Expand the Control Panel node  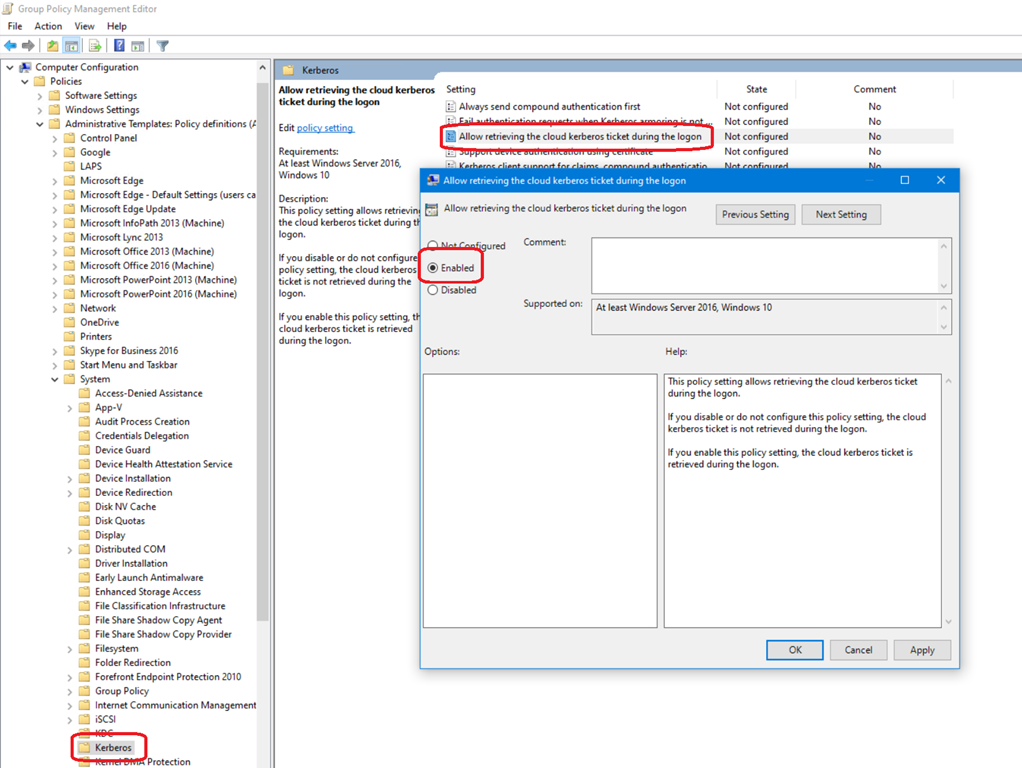point(55,138)
